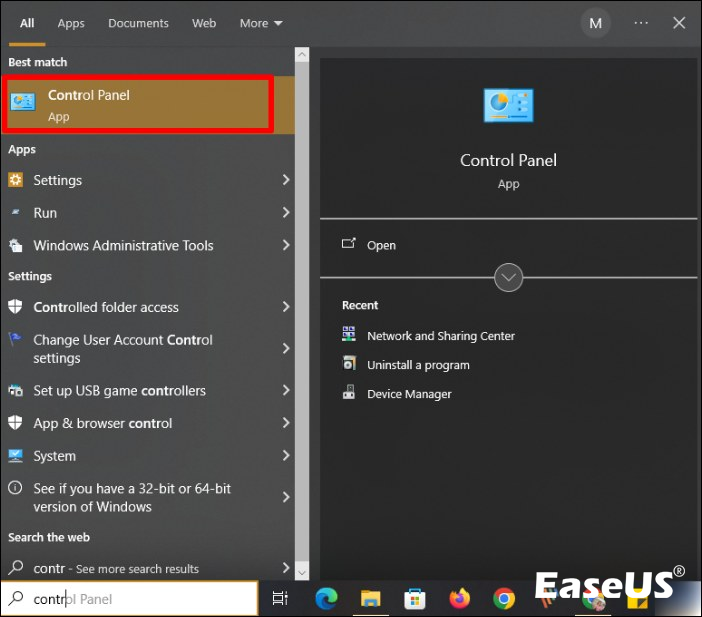Click the large Control Panel icon in preview pane
This screenshot has width=702, height=617.
click(x=508, y=106)
